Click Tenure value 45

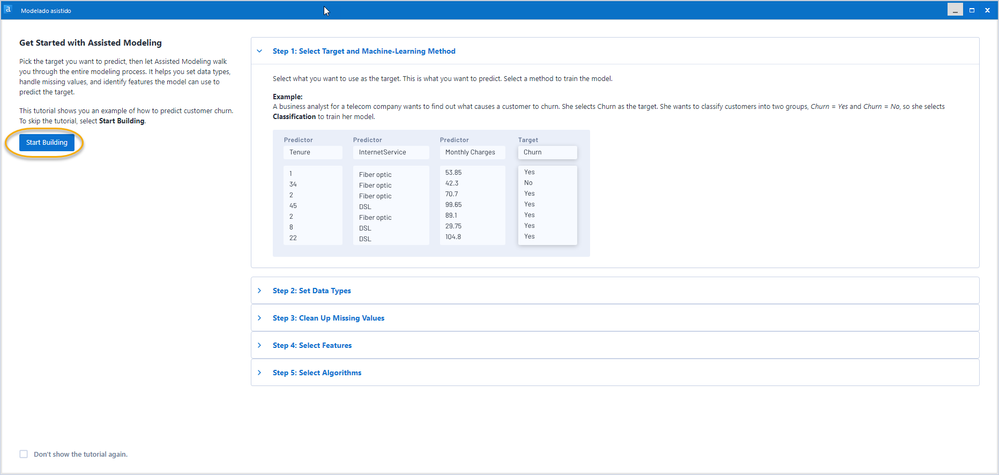(x=293, y=206)
